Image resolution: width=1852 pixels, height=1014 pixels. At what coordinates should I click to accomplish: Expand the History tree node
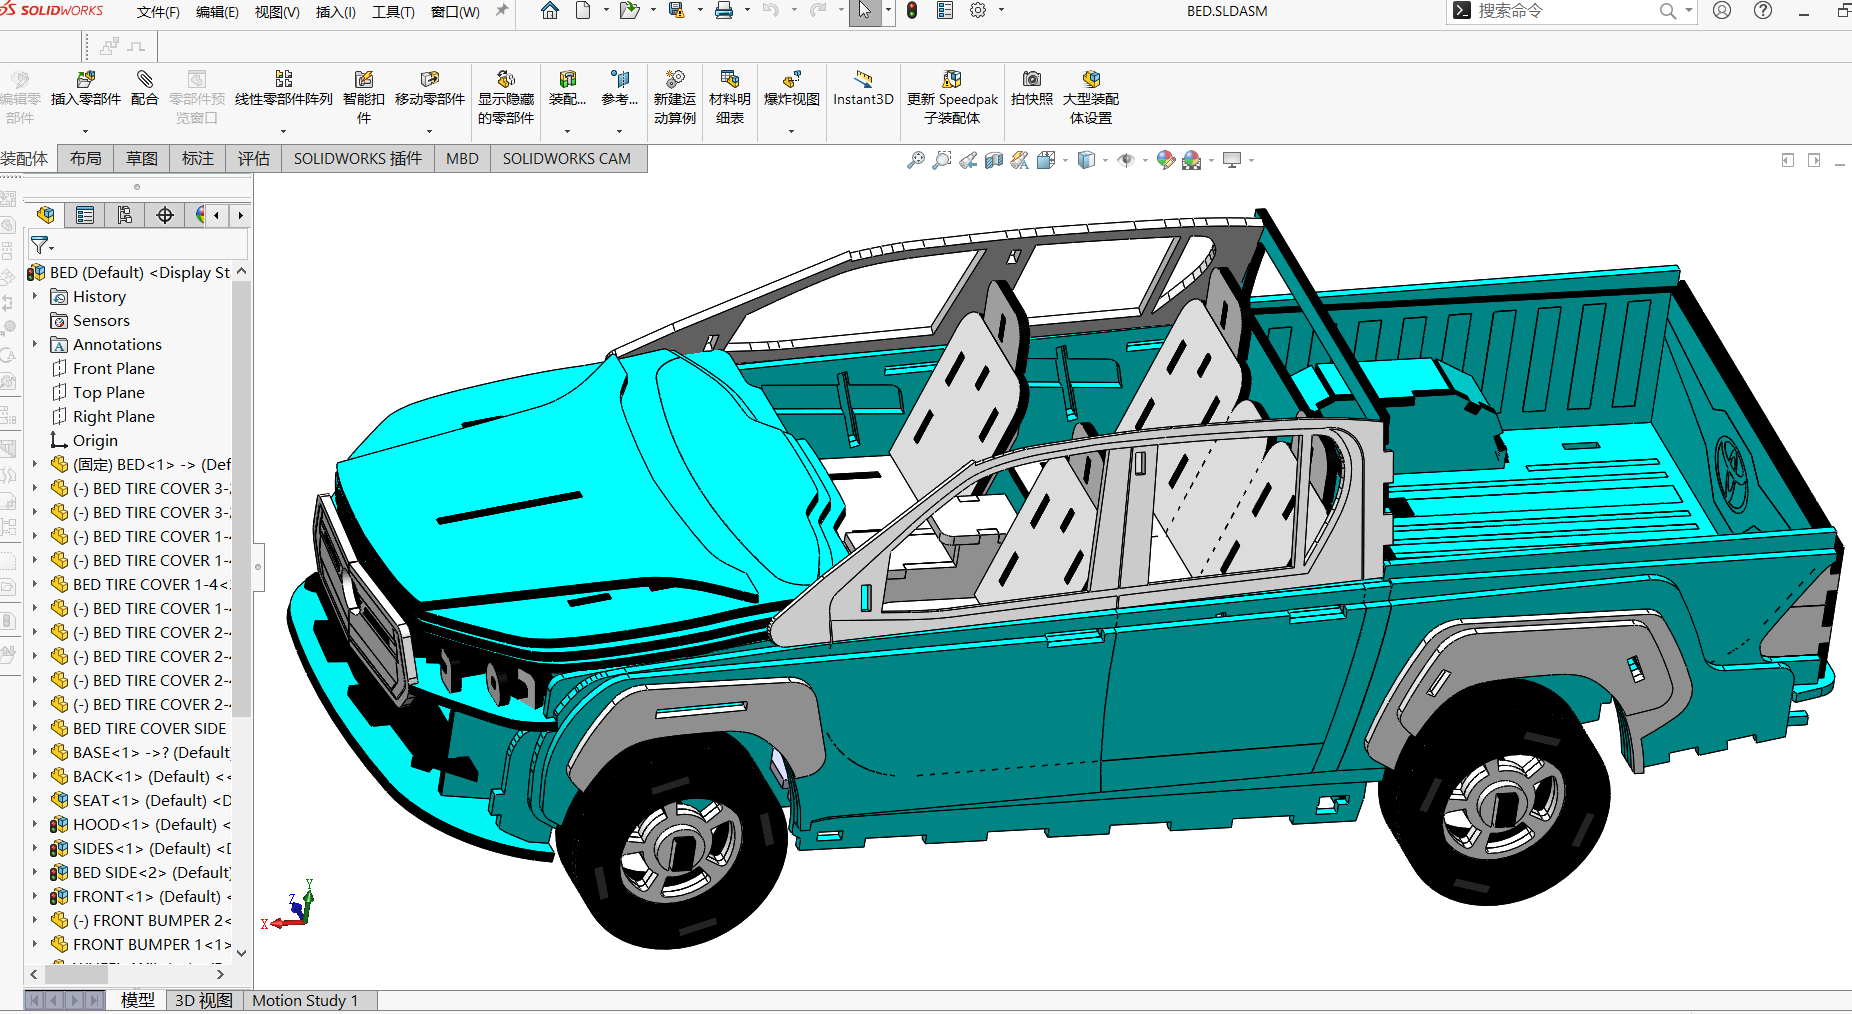35,296
